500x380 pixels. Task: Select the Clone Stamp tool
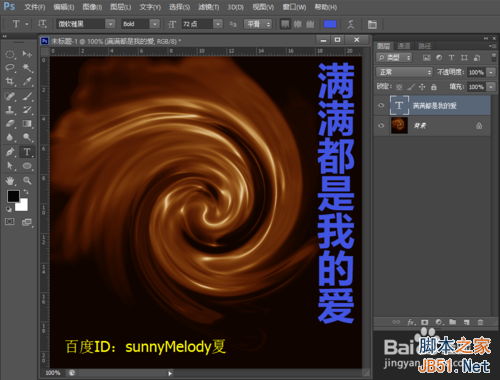click(10, 110)
